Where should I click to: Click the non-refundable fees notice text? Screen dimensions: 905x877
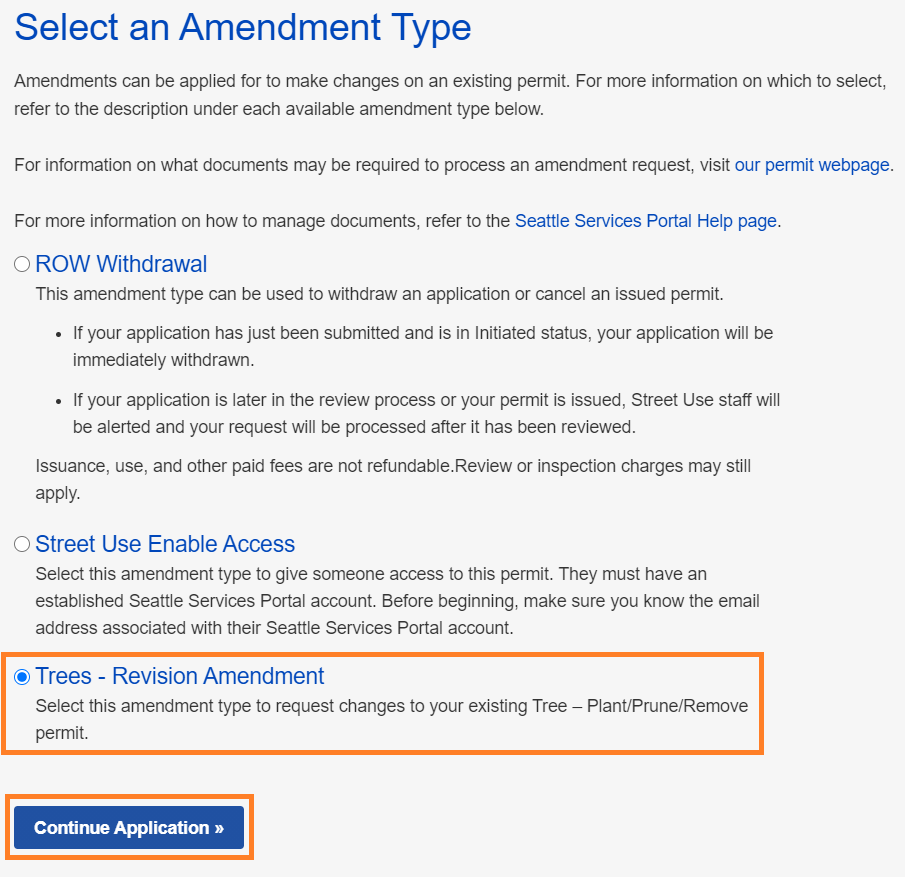(393, 479)
